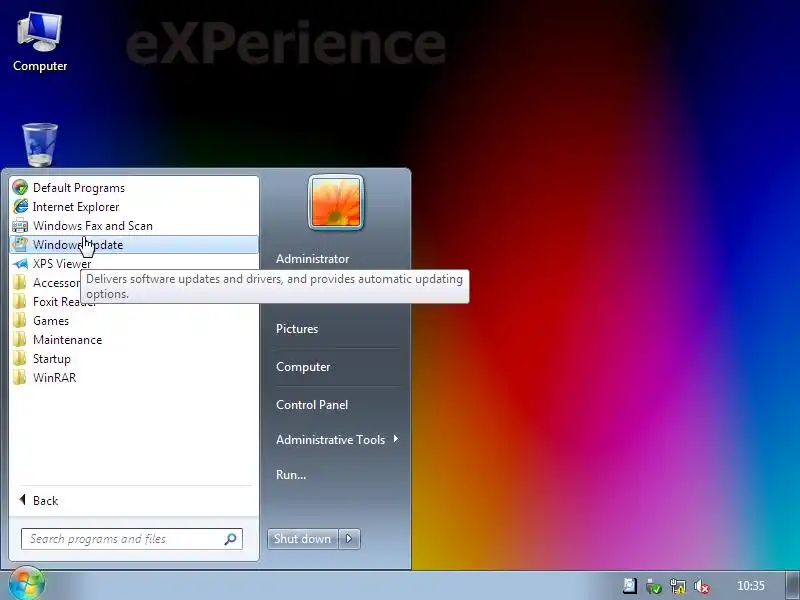The width and height of the screenshot is (800, 600).
Task: Click the Windows Update icon
Action: (x=20, y=244)
